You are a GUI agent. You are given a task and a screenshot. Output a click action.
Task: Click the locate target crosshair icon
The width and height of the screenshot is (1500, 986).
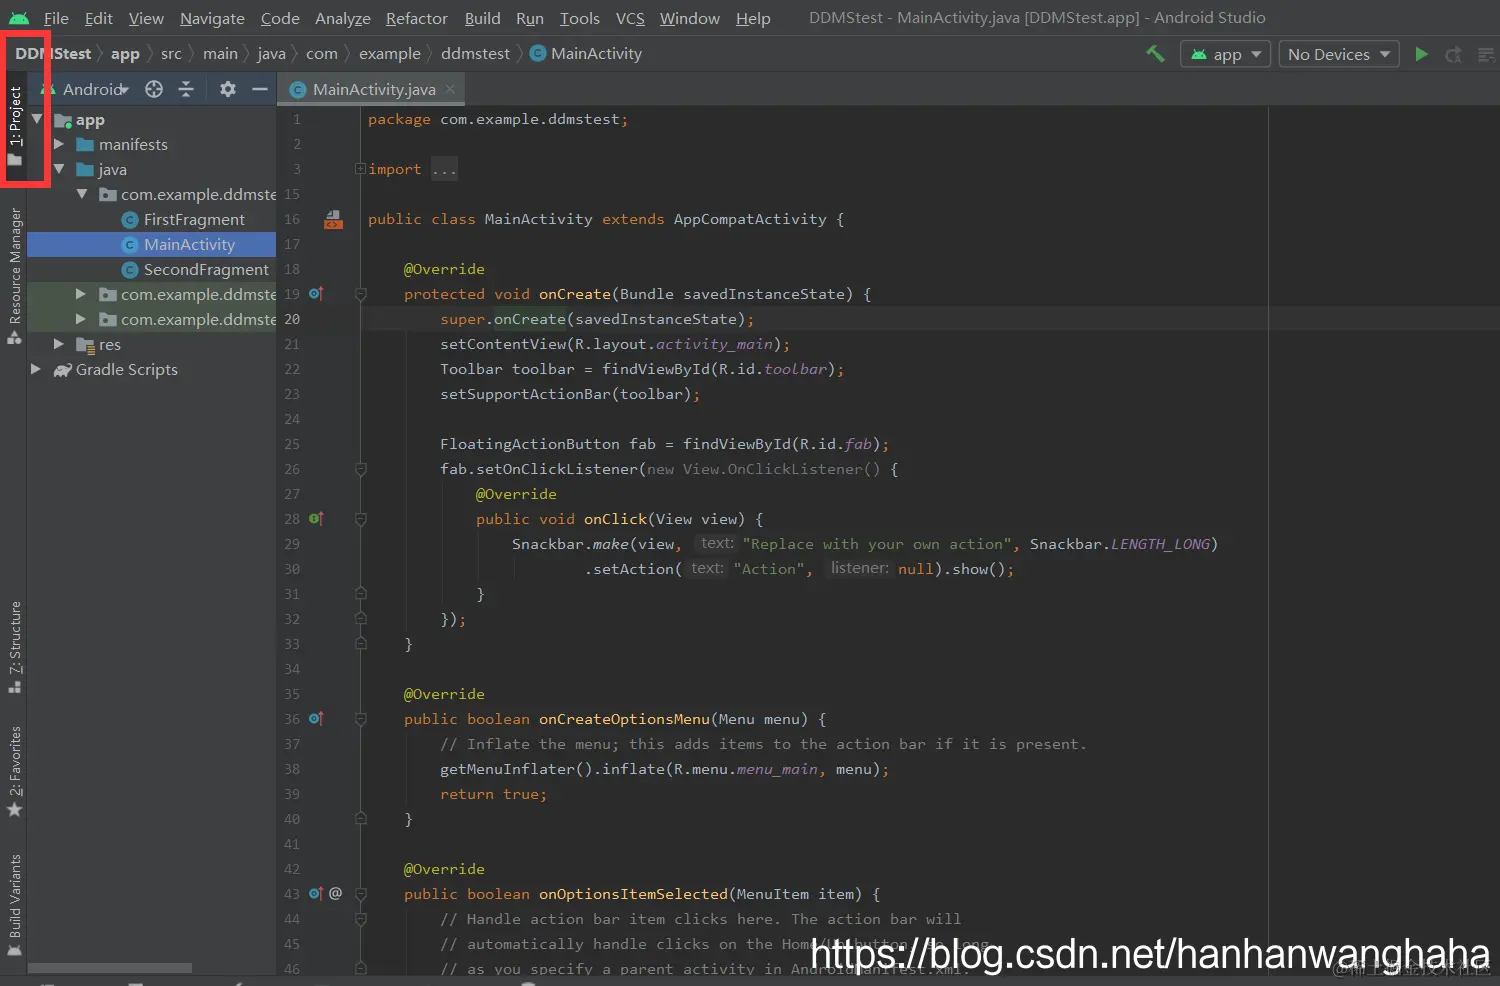[x=154, y=89]
